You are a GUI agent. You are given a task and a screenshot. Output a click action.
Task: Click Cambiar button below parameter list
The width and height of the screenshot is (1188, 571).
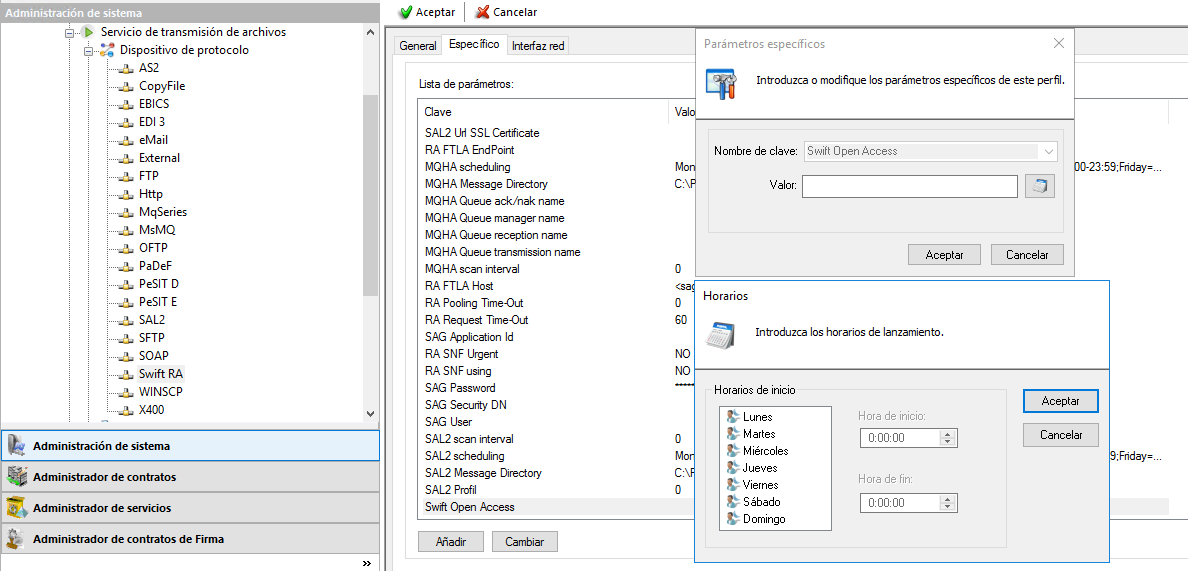pyautogui.click(x=525, y=541)
